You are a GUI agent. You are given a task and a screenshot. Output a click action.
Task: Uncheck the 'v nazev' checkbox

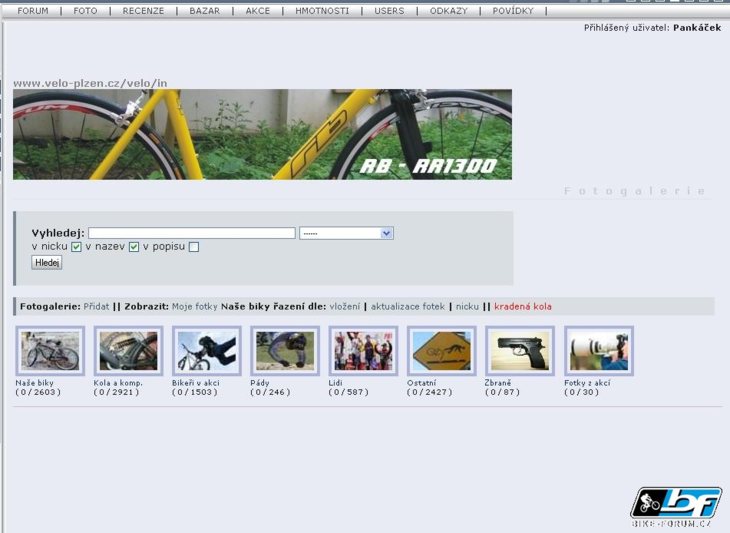(x=134, y=247)
